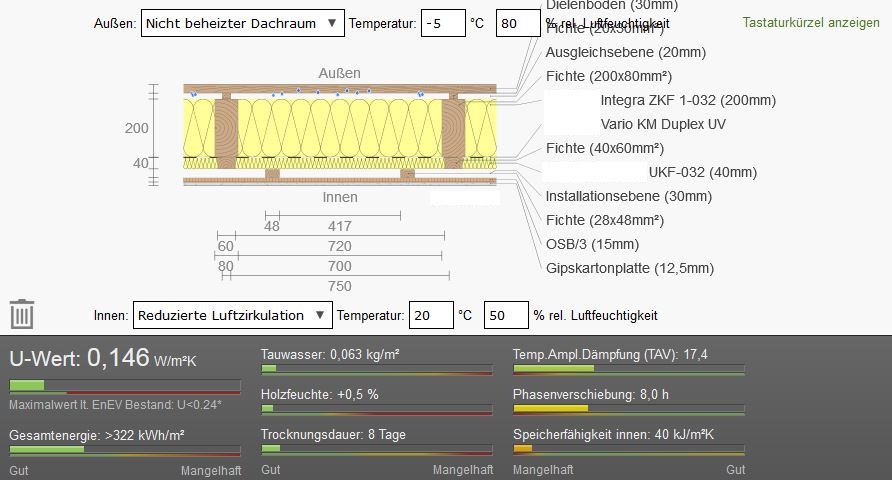Viewport: 892px width, 480px height.
Task: Click the outside temperature field showing -5
Action: point(443,23)
